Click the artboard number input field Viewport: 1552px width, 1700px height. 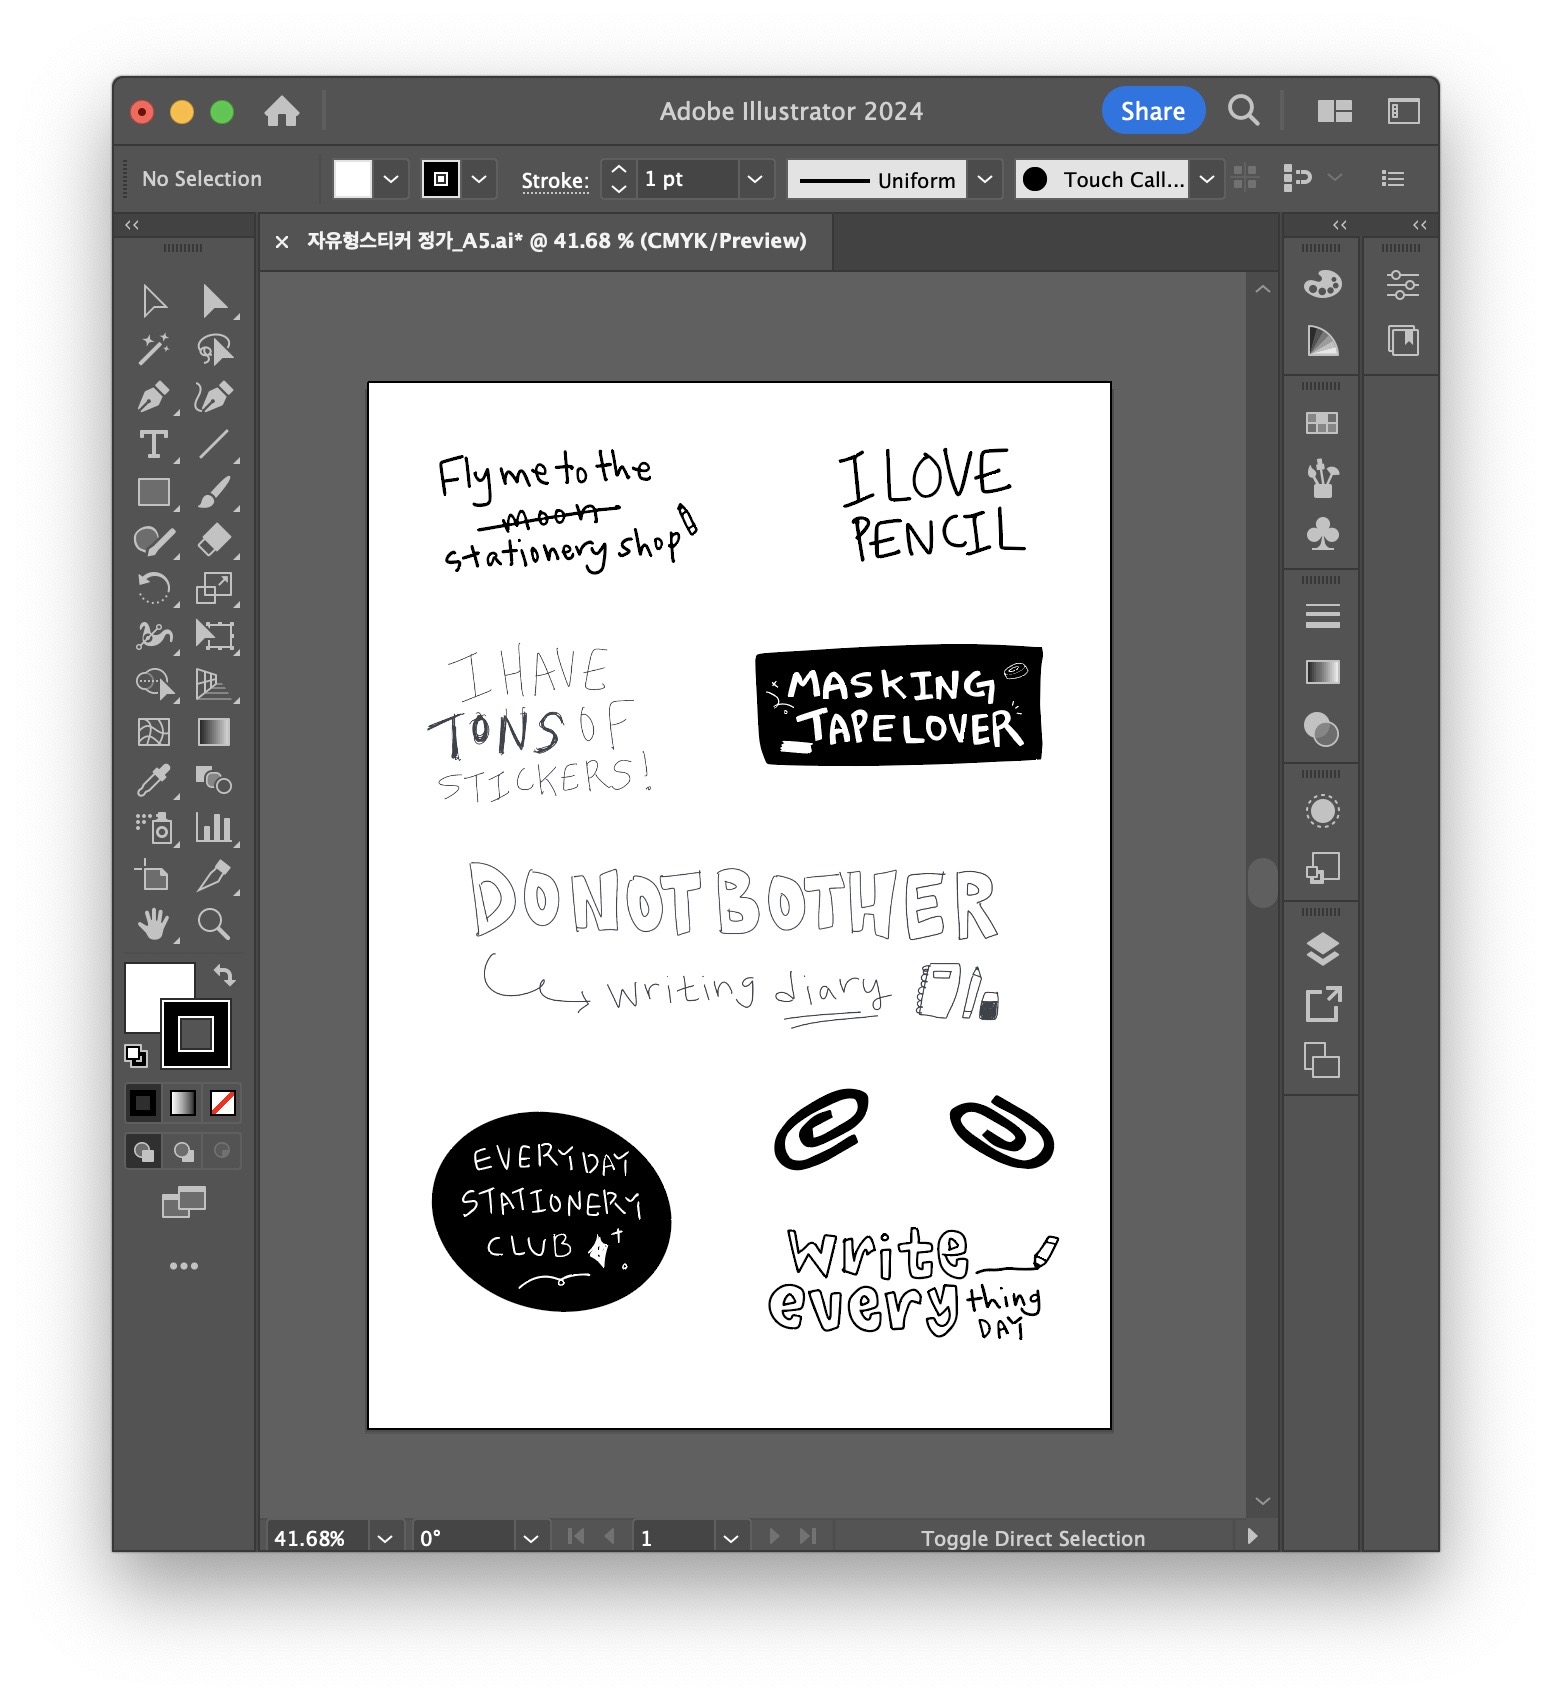tap(674, 1538)
